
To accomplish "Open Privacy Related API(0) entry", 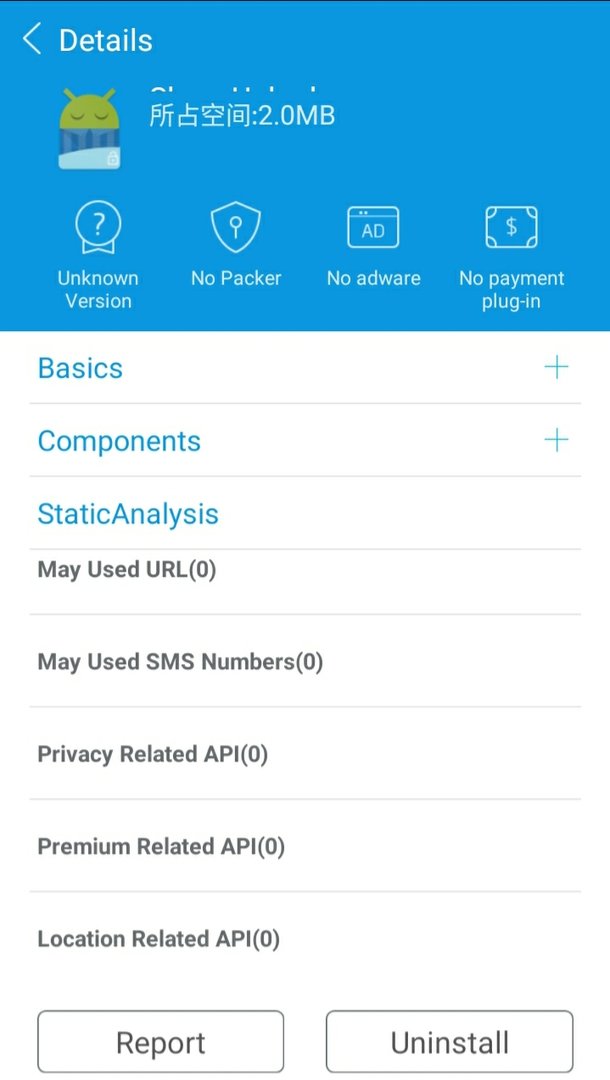I will 305,754.
